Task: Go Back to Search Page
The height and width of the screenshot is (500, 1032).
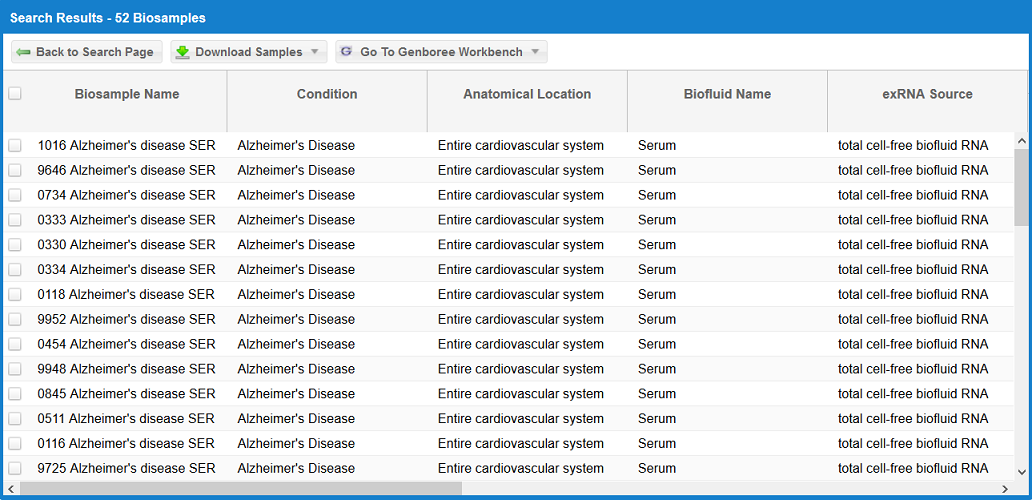Action: coord(87,52)
